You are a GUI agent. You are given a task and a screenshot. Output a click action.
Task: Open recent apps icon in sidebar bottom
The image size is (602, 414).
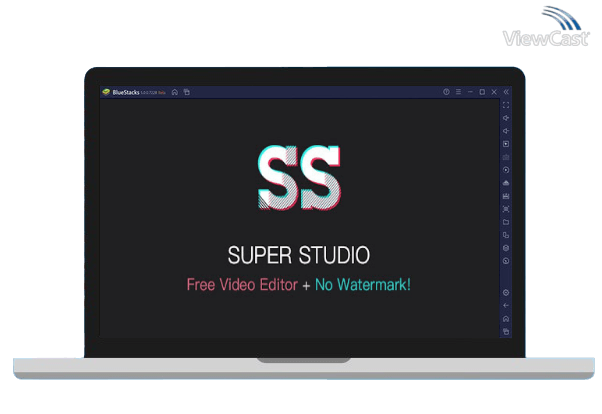(506, 332)
